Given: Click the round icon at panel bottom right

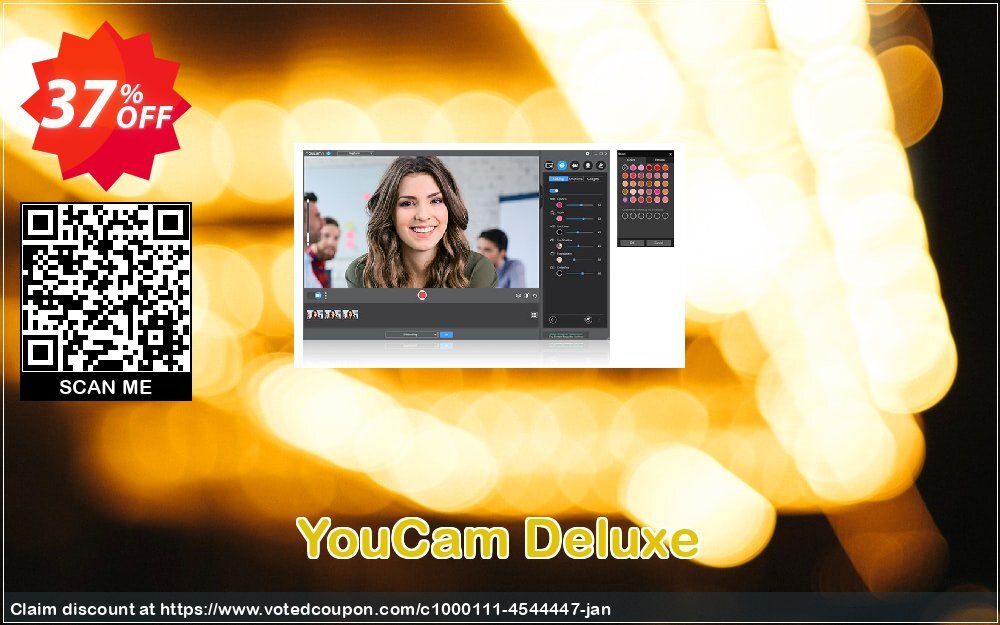Looking at the screenshot, I should pyautogui.click(x=588, y=320).
